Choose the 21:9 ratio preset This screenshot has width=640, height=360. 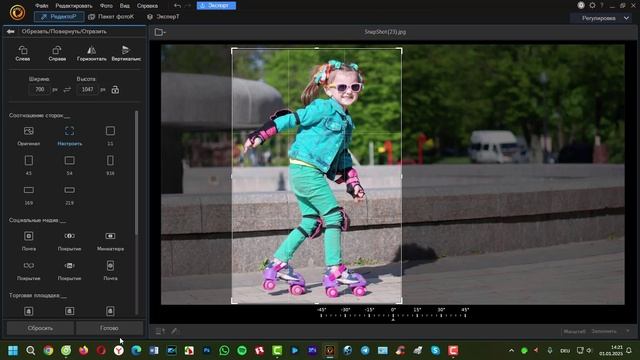tap(69, 195)
